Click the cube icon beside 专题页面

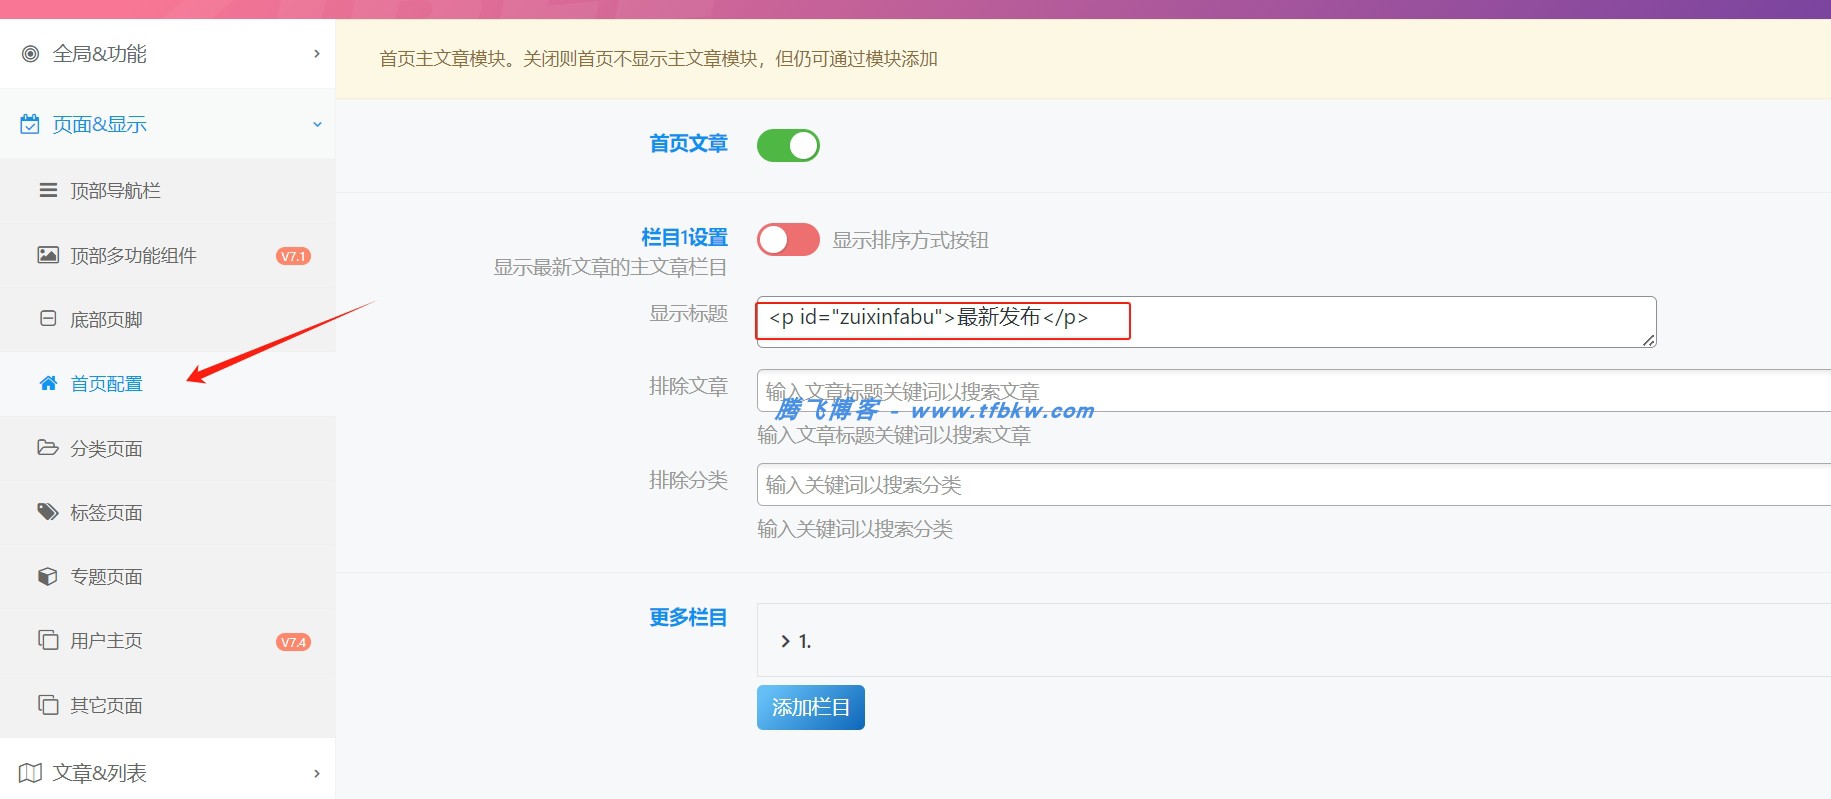pyautogui.click(x=48, y=576)
